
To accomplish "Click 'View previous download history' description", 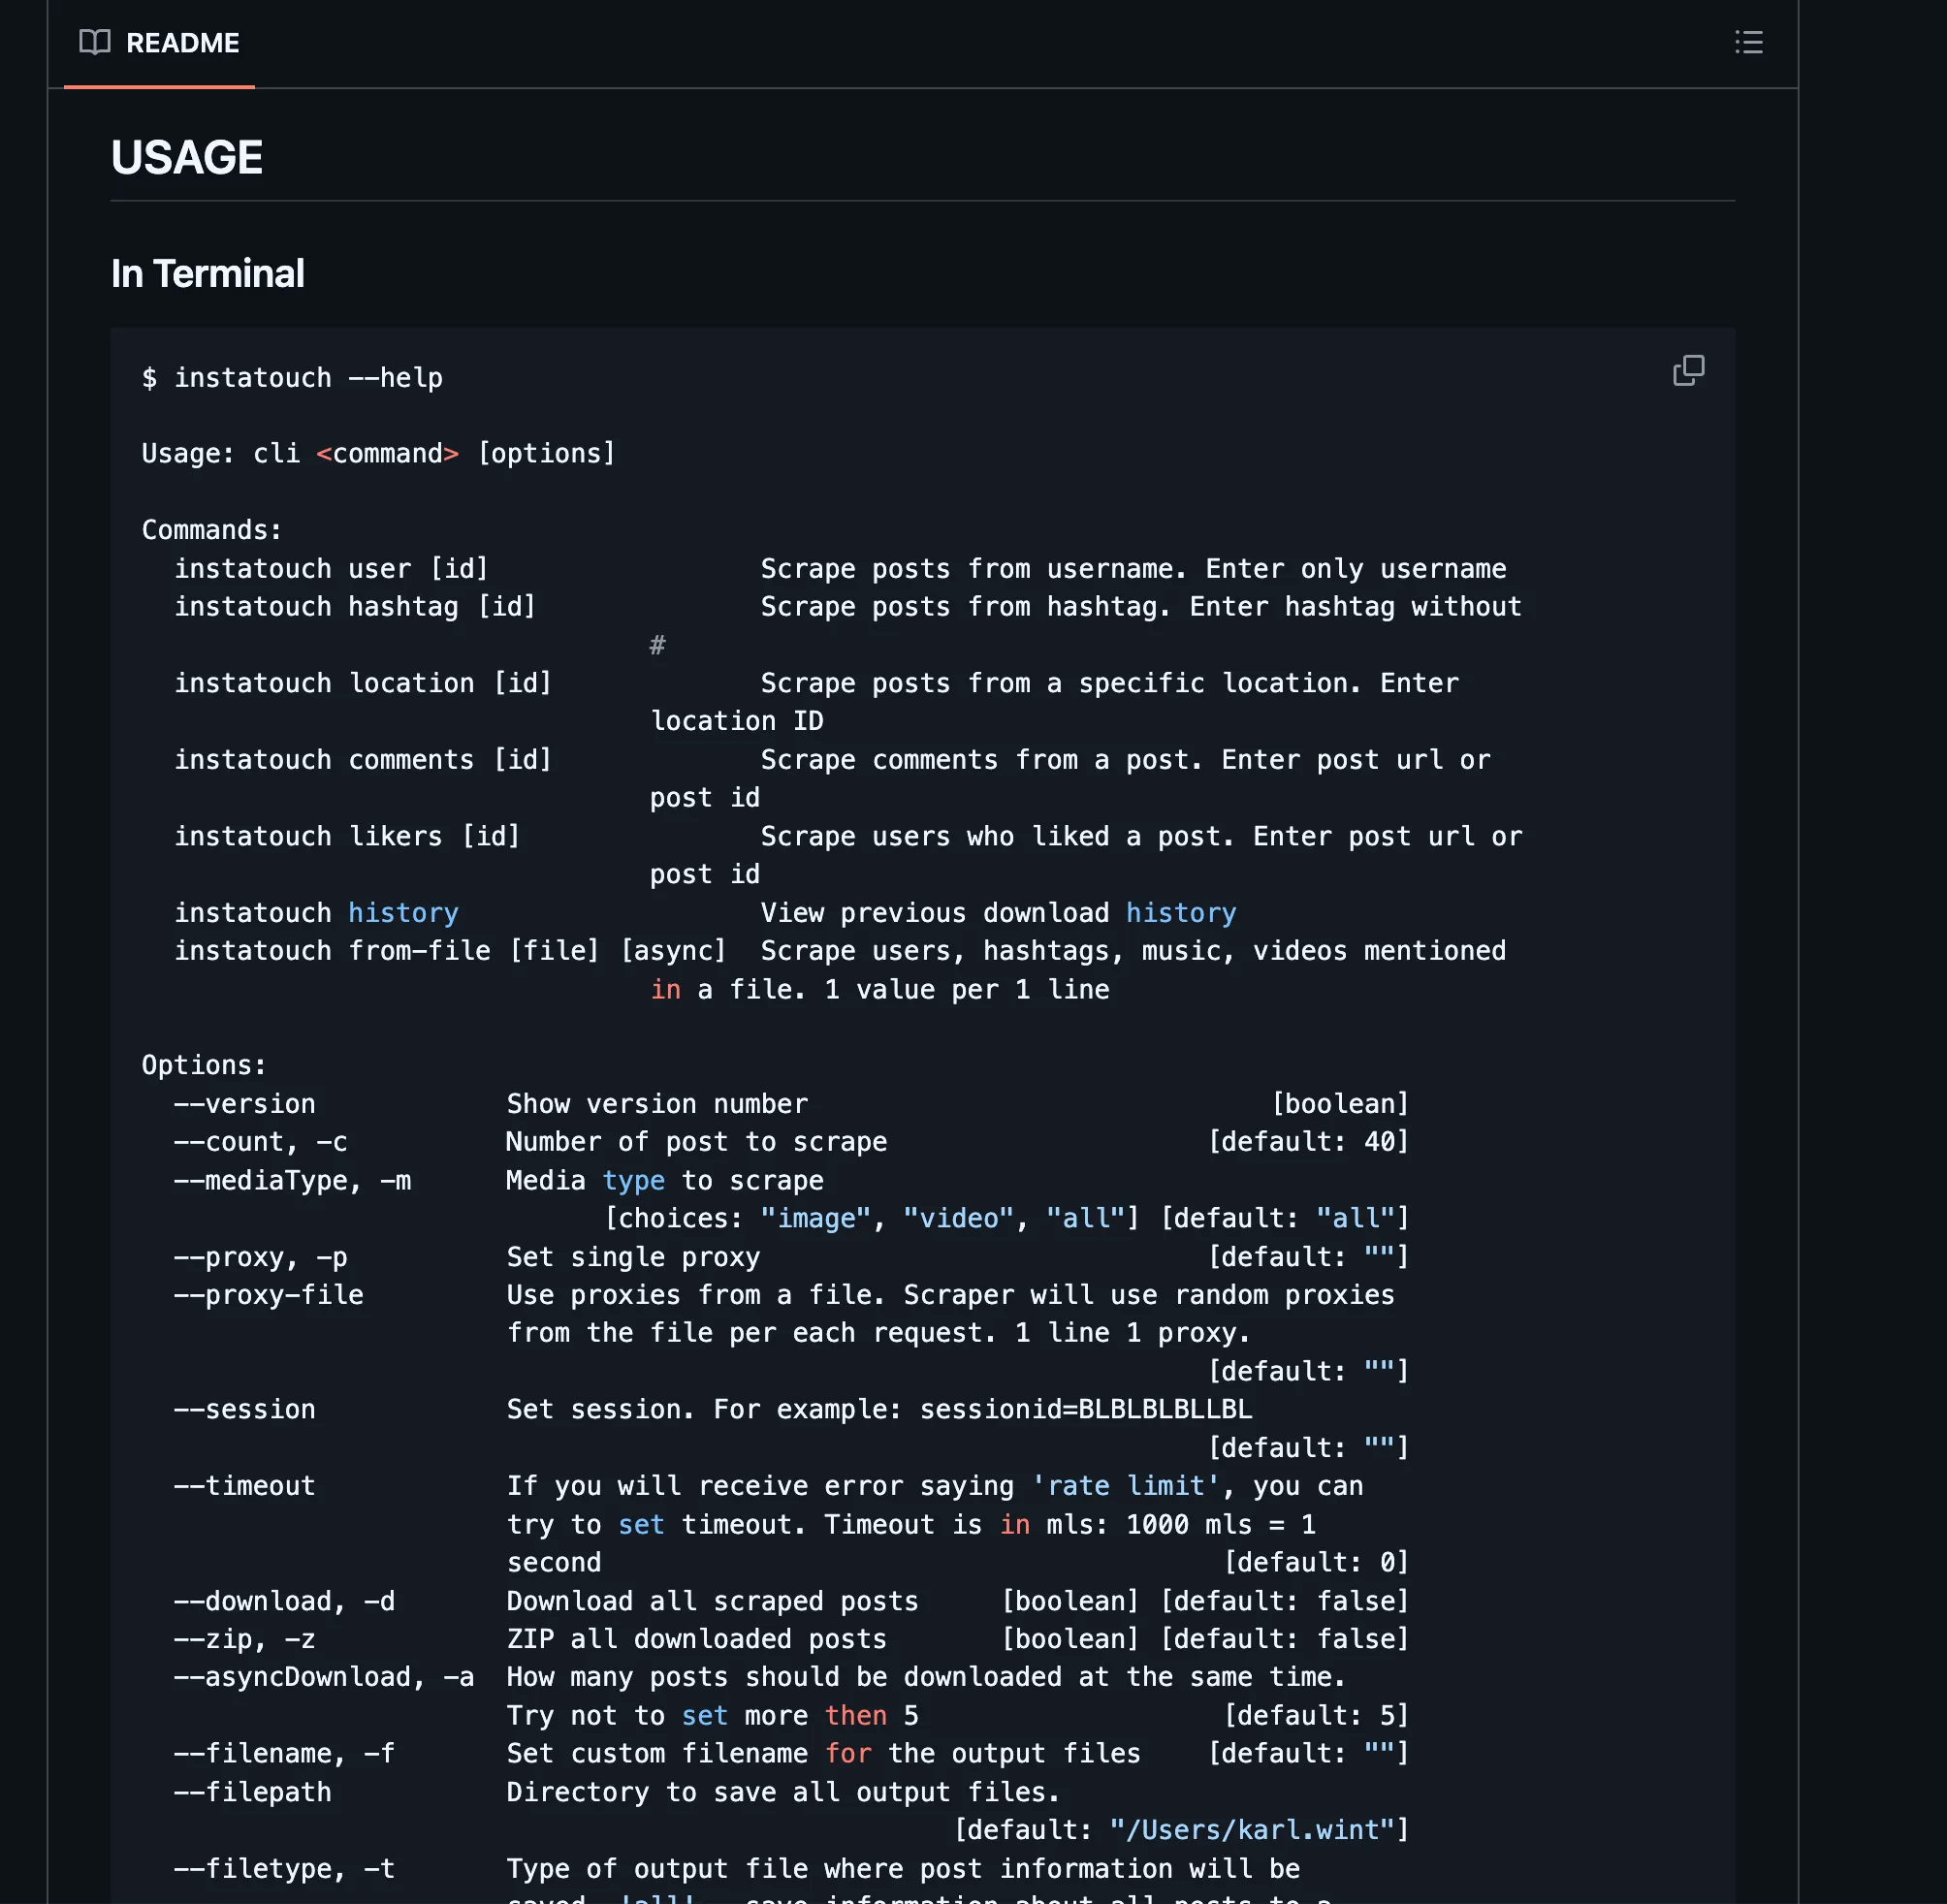I will pyautogui.click(x=999, y=913).
